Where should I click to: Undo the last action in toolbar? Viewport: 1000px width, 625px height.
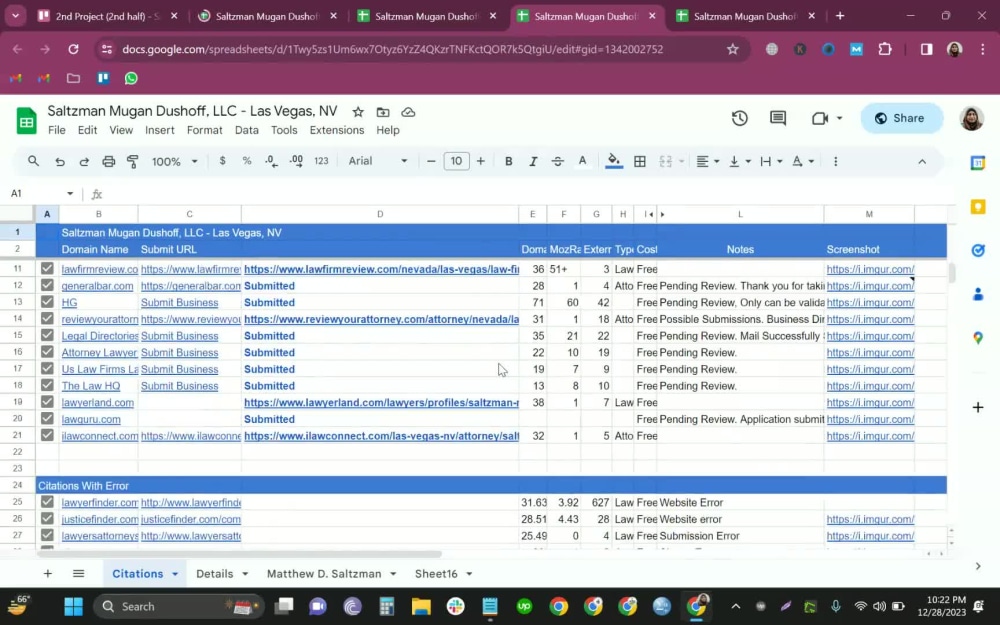pyautogui.click(x=59, y=161)
